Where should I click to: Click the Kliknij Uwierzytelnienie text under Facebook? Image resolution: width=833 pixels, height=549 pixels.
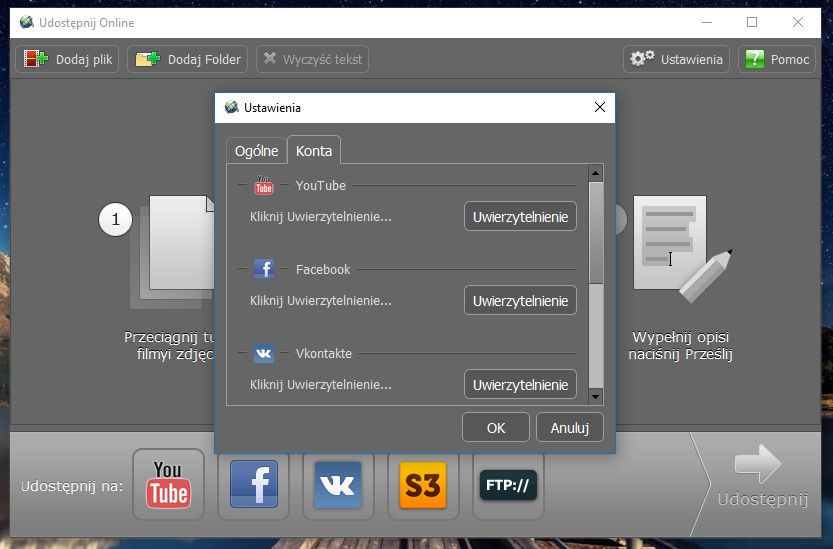click(320, 301)
